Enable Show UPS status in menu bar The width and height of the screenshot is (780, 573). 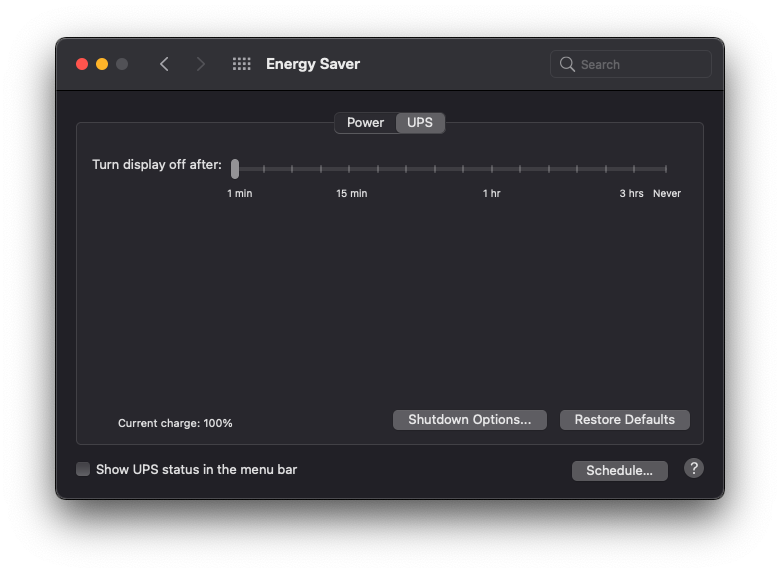coord(83,469)
